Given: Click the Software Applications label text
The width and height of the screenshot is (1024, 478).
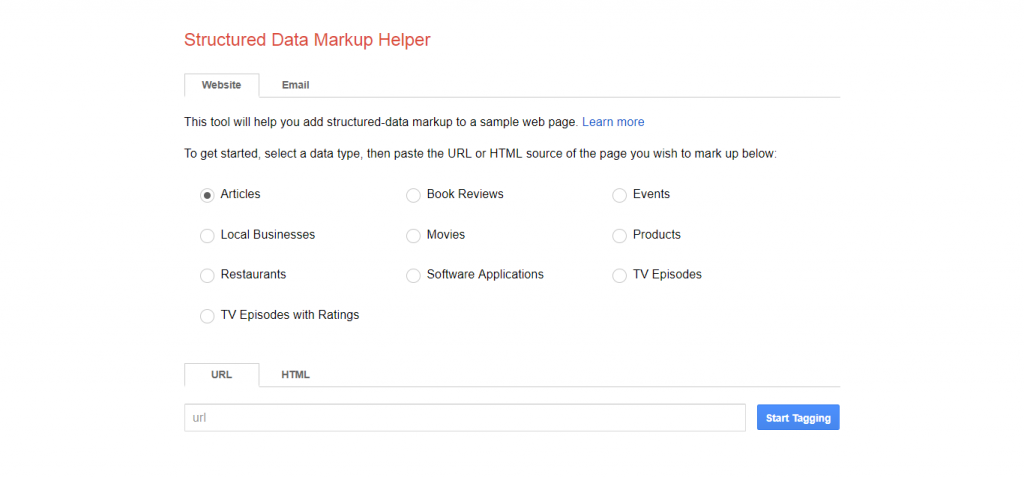Looking at the screenshot, I should click(x=485, y=274).
